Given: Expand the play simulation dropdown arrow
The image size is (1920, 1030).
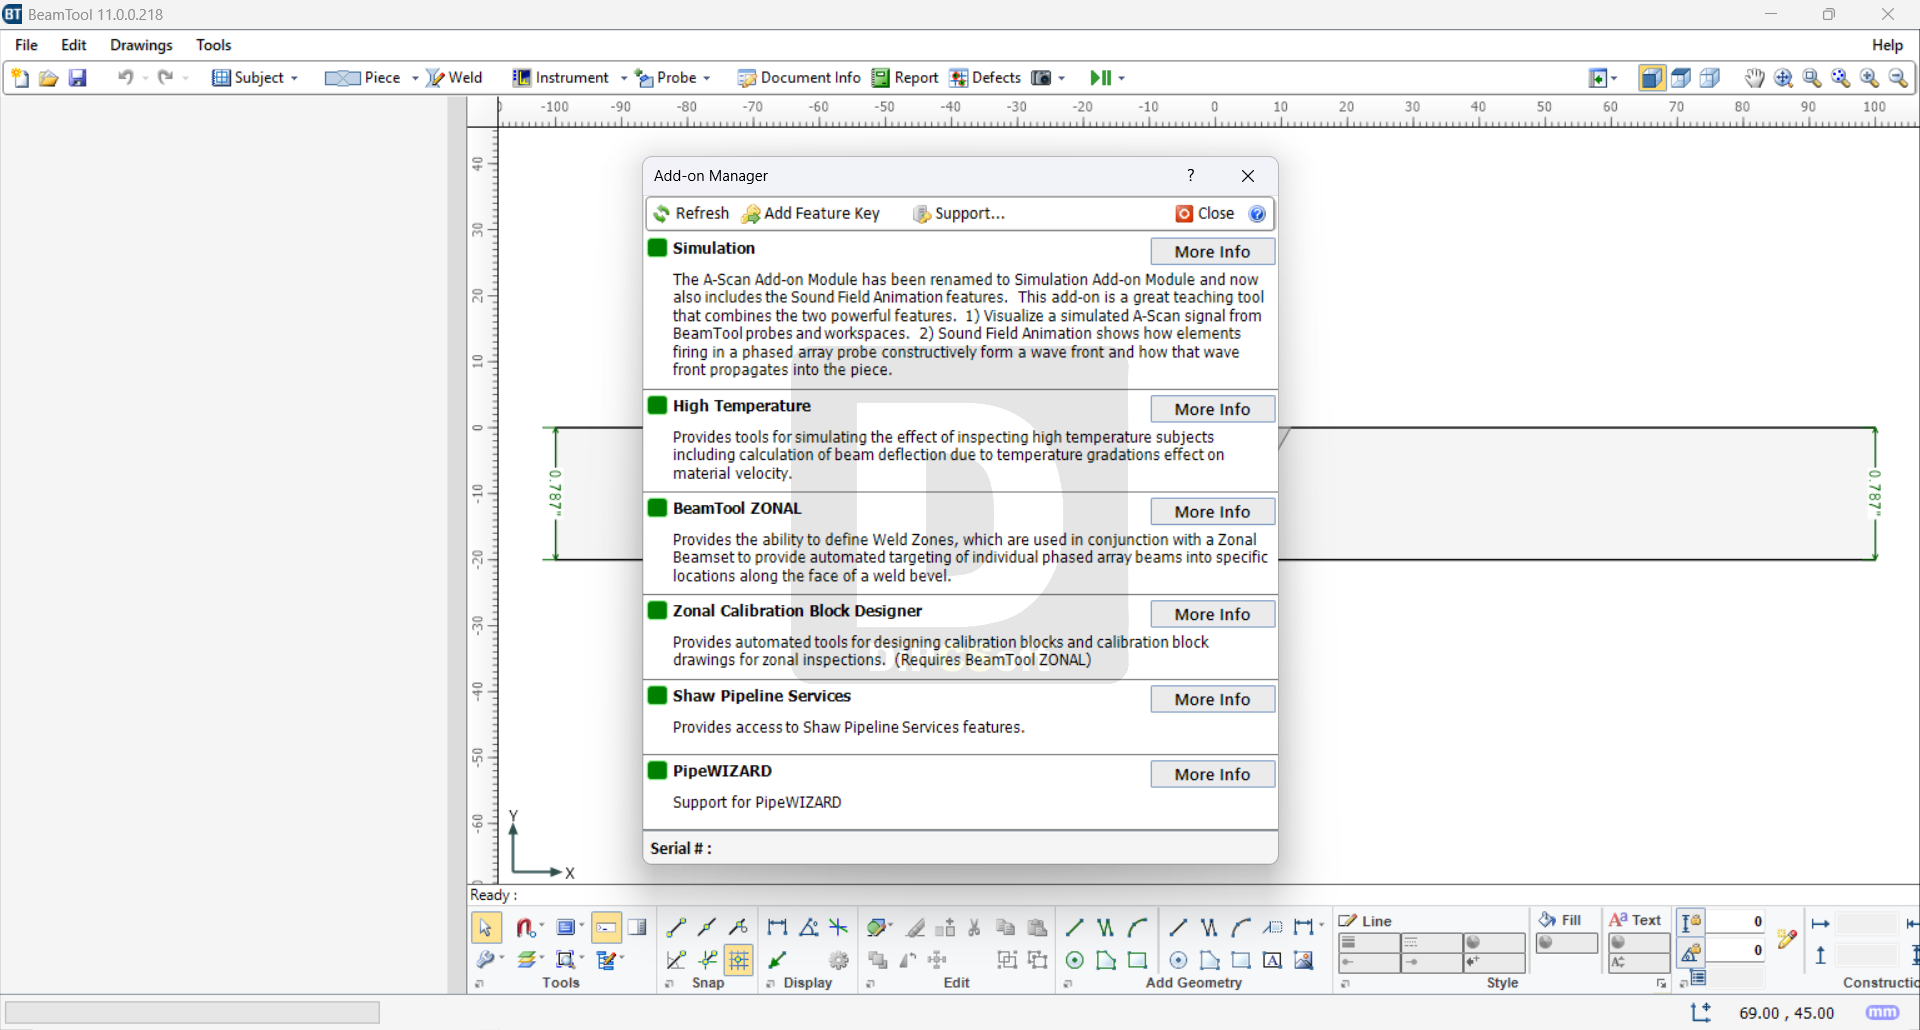Looking at the screenshot, I should tap(1122, 78).
